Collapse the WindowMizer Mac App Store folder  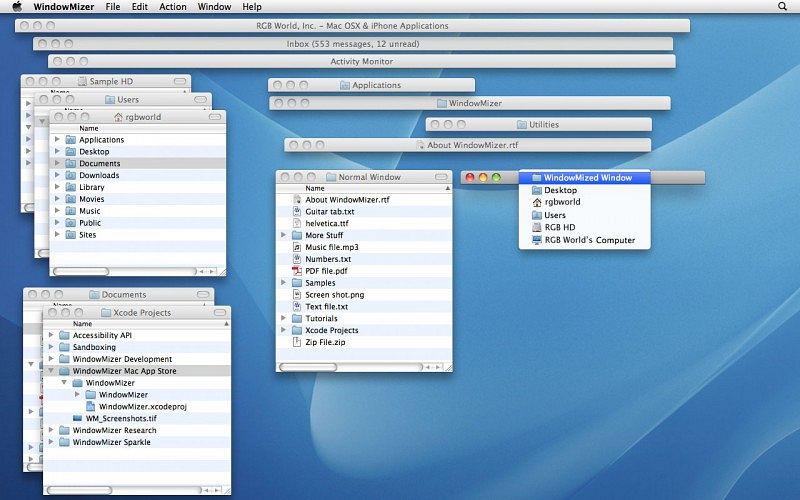[x=52, y=371]
